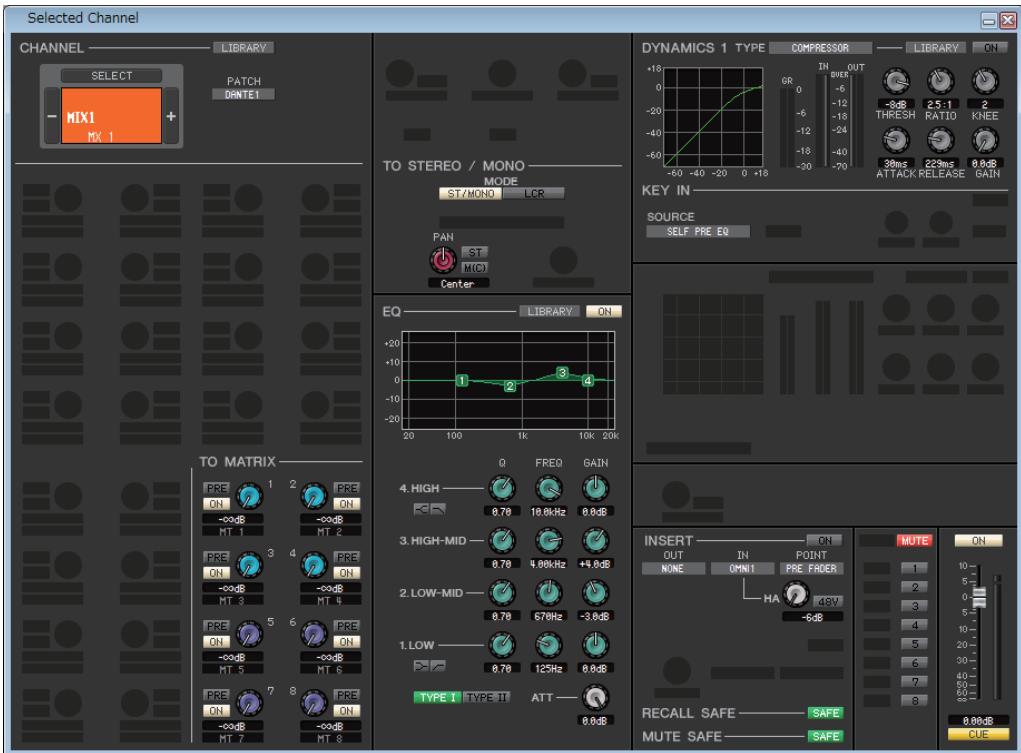
Task: Mute the MIX1 channel
Action: pos(914,541)
